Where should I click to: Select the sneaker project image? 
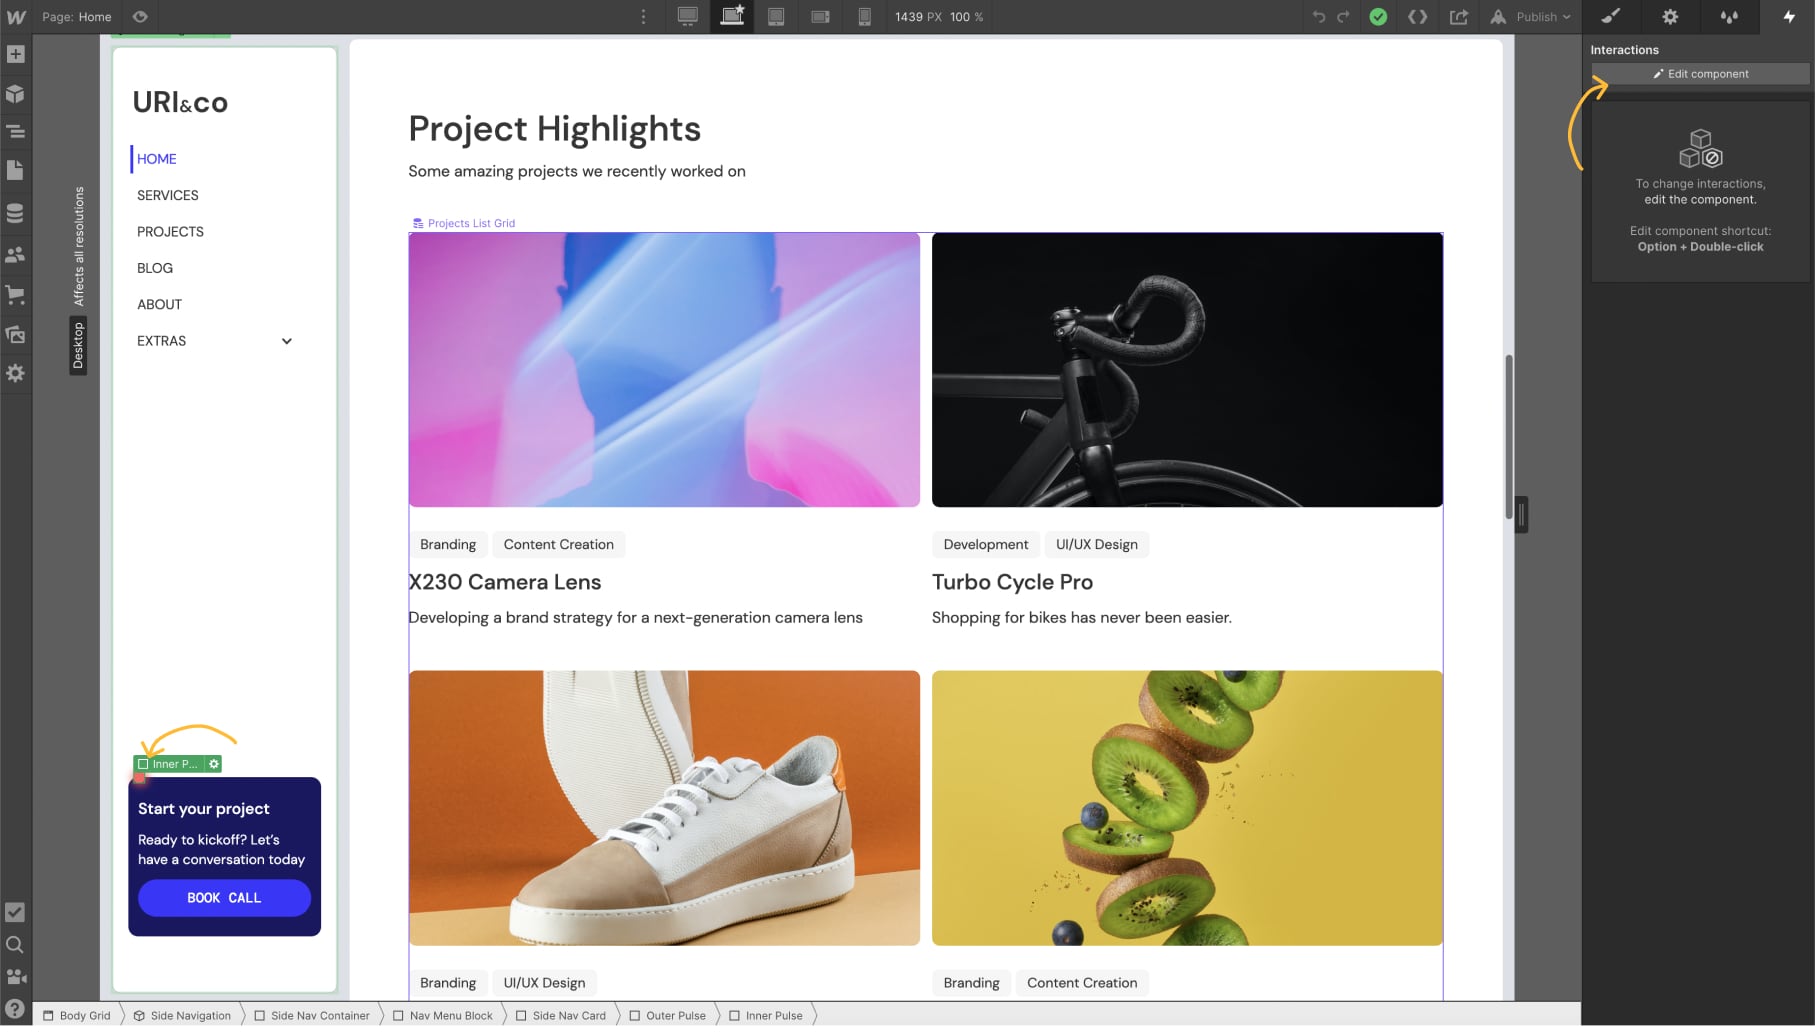[x=664, y=809]
